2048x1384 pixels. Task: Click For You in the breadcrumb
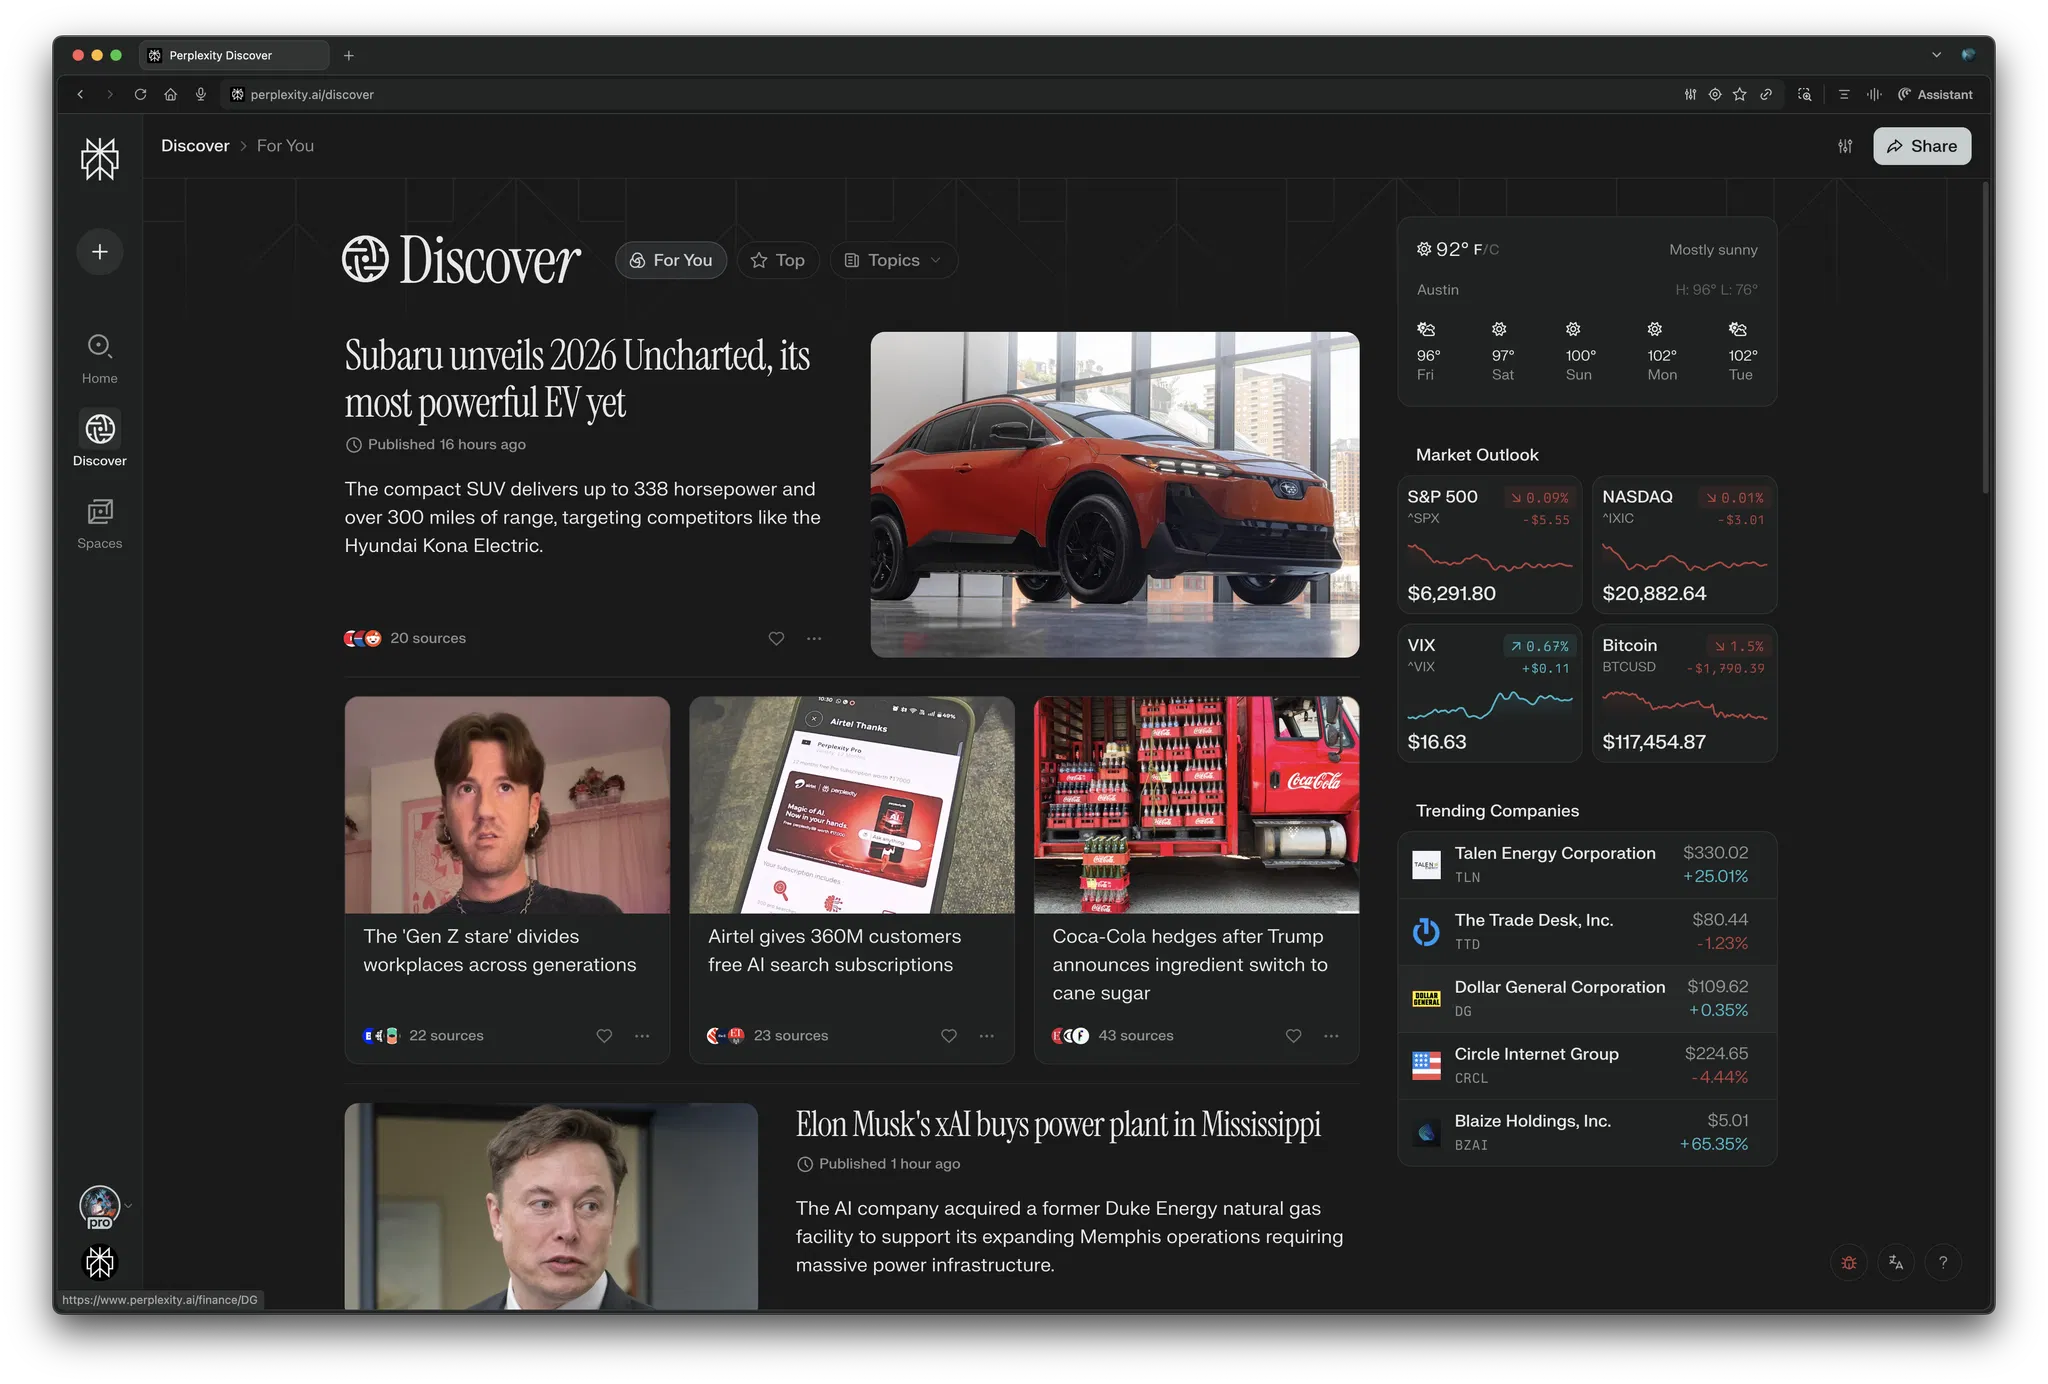285,146
